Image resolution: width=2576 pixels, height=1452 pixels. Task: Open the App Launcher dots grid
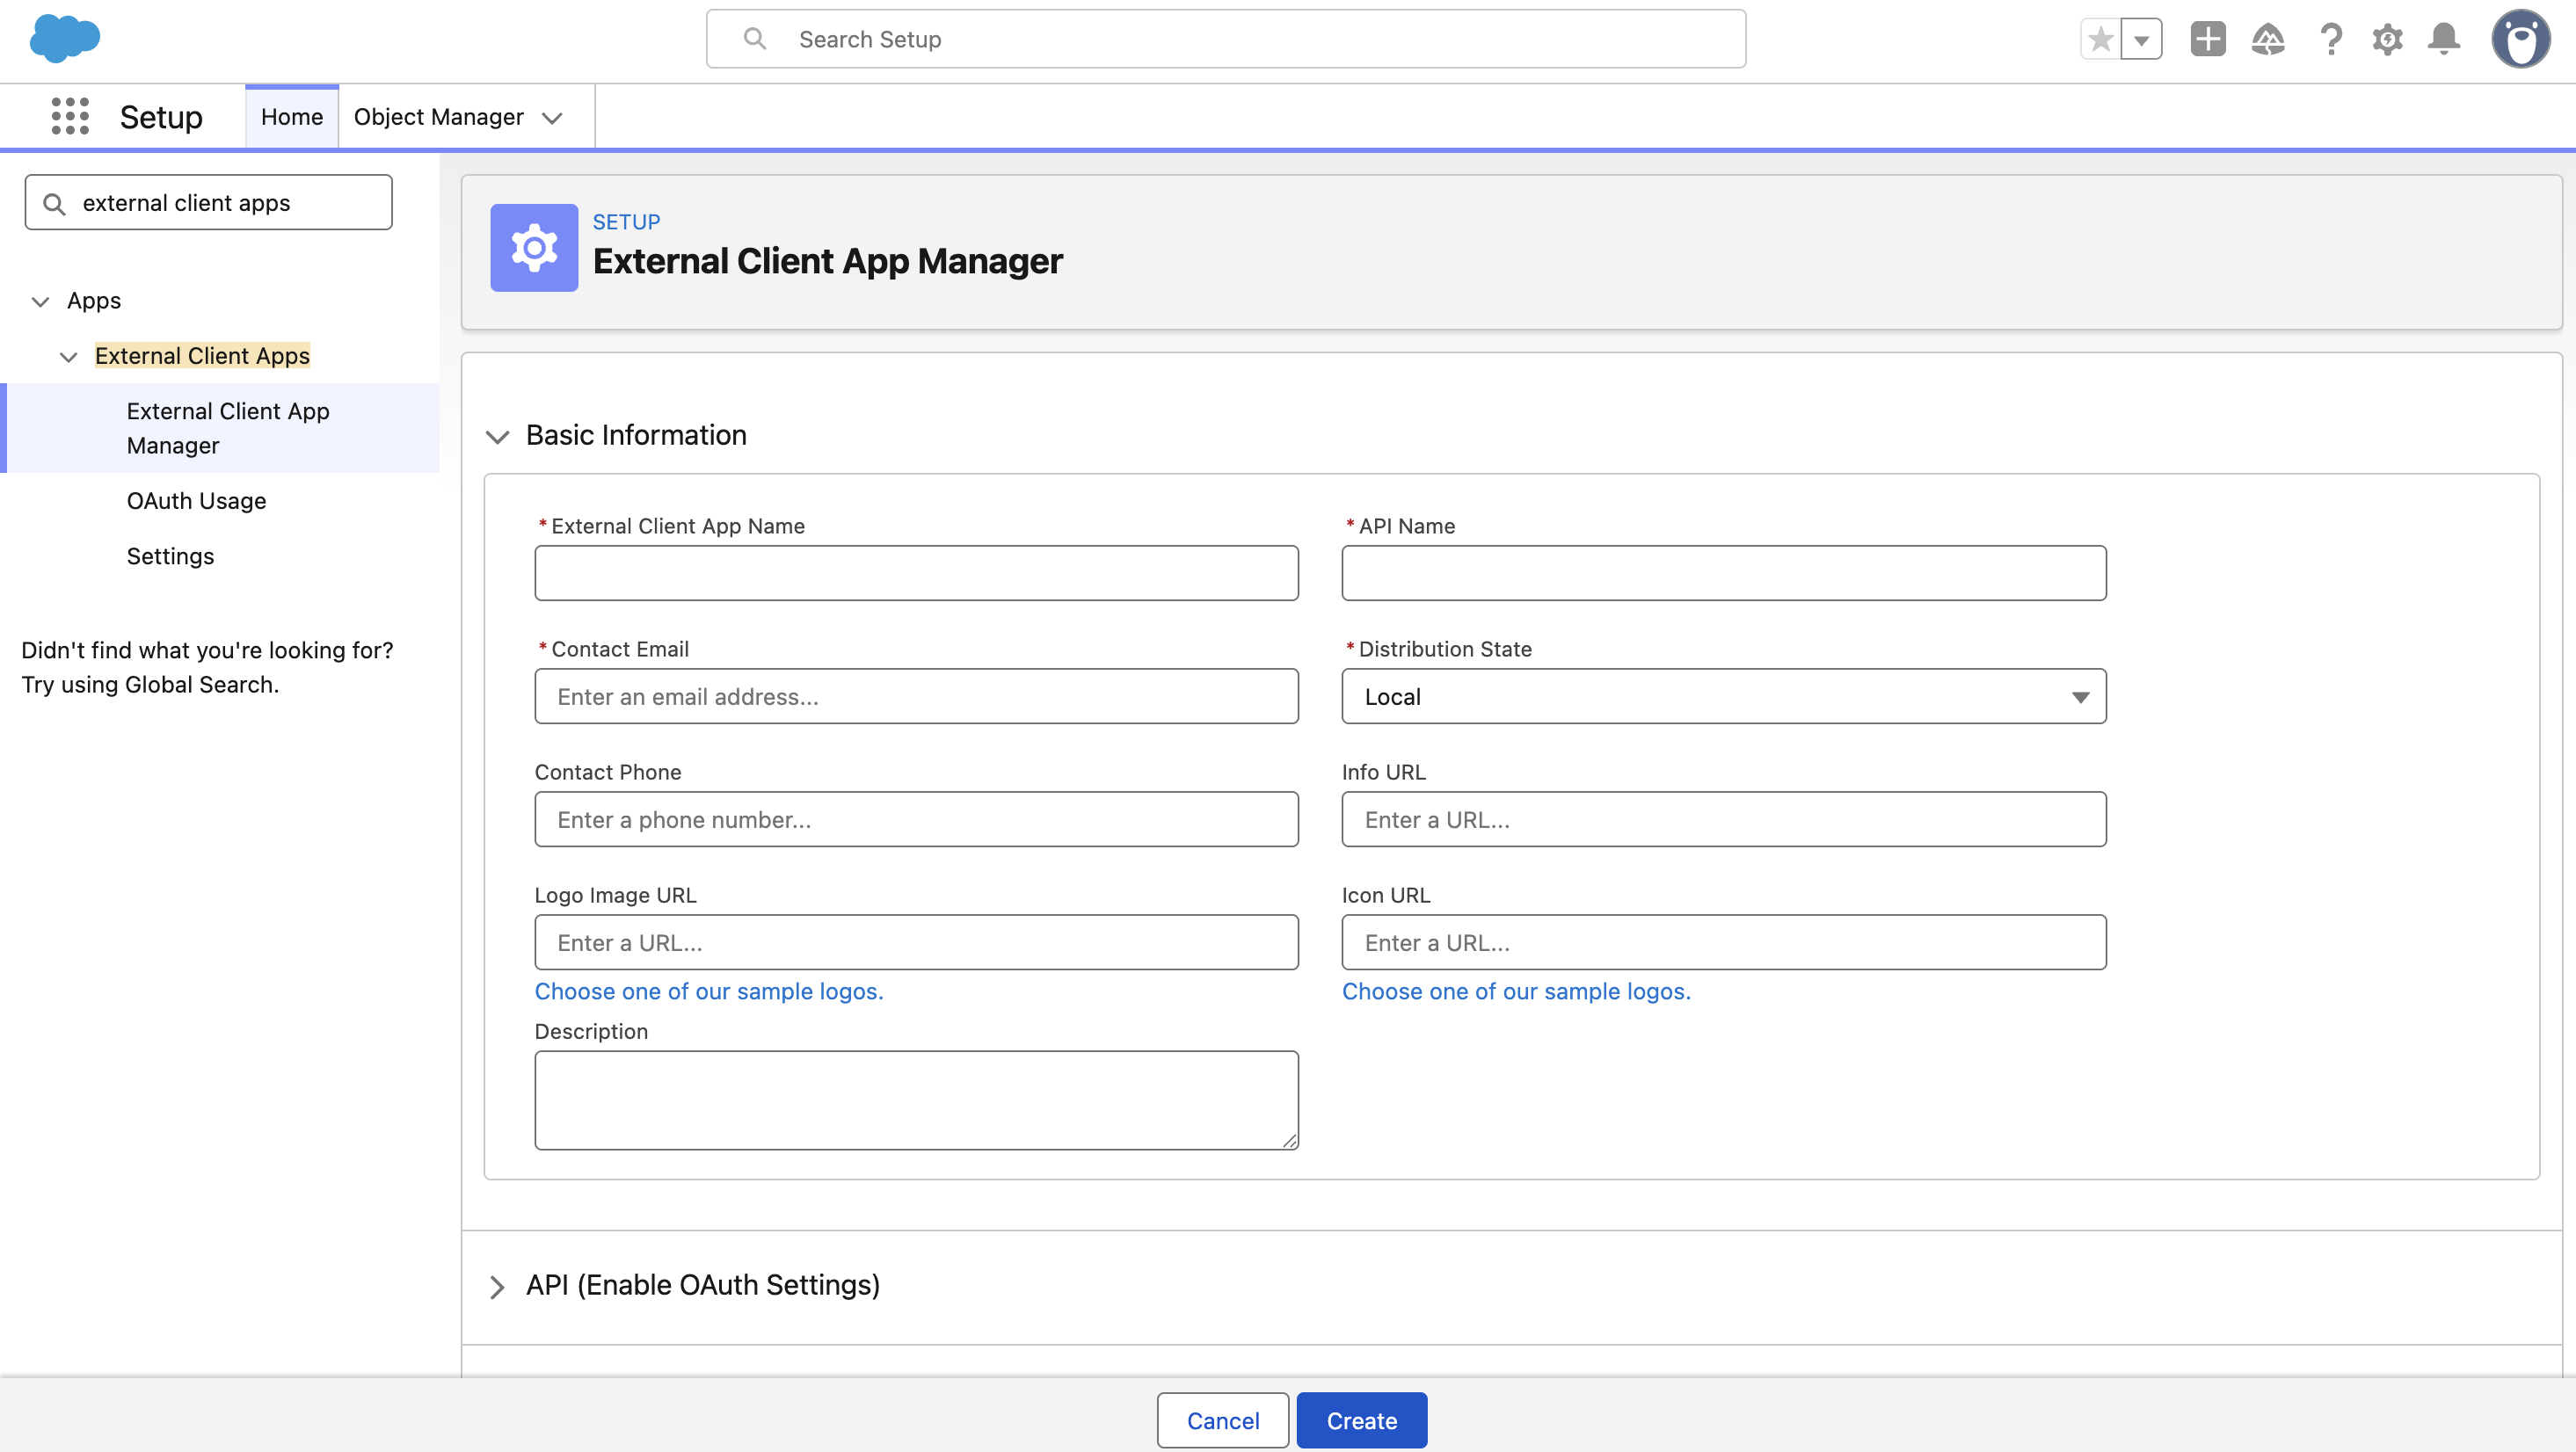[x=70, y=116]
